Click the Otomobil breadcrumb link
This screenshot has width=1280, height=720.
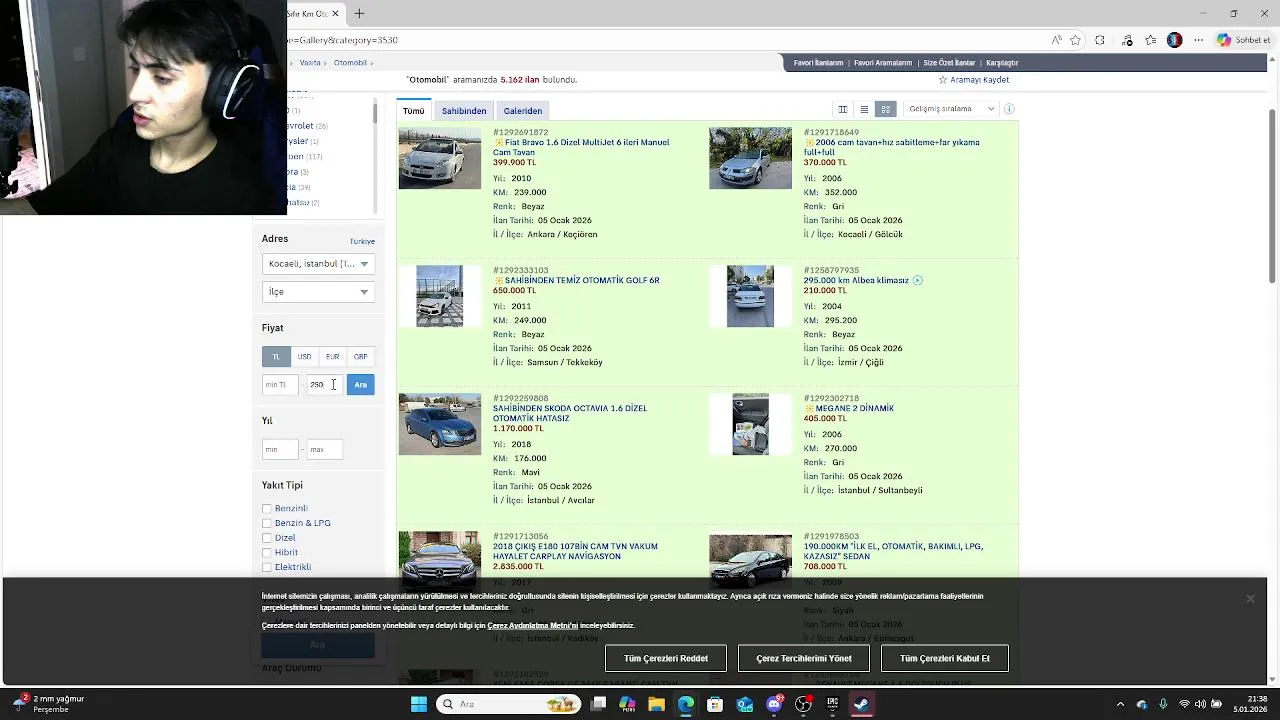click(x=350, y=63)
